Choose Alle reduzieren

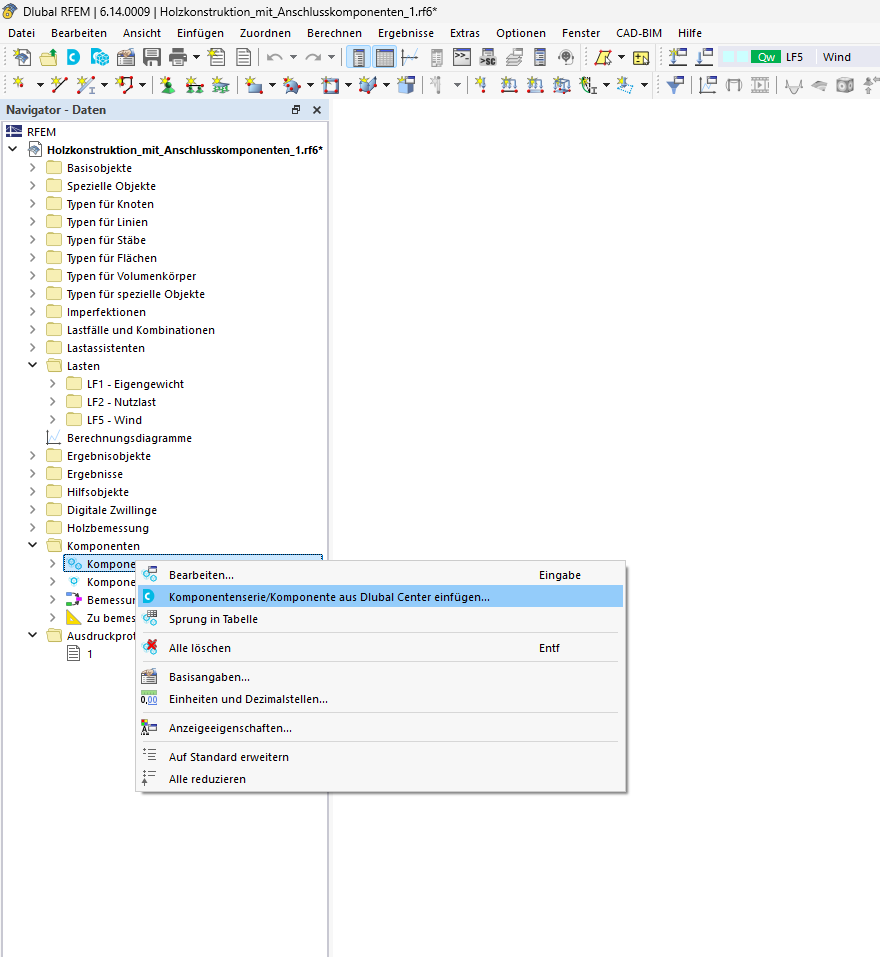tap(381, 779)
